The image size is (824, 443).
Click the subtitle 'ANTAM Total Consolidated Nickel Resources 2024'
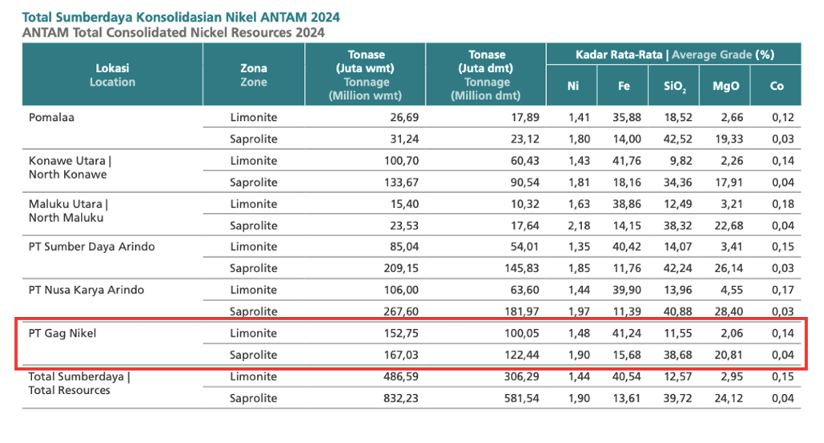(173, 33)
